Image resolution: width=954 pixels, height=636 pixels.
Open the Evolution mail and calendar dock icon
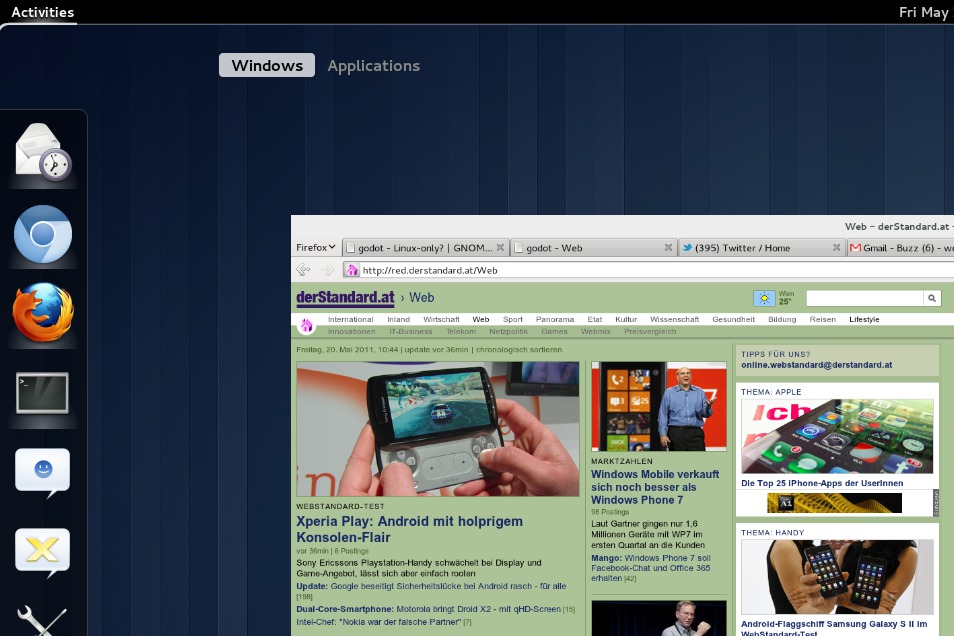point(43,152)
